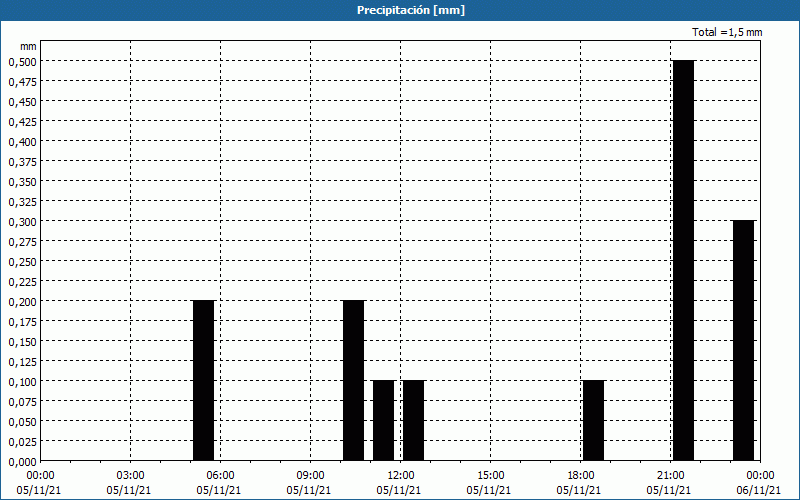This screenshot has height=500, width=800.
Task: Click the 0,275 y-axis value
Action: (22, 241)
